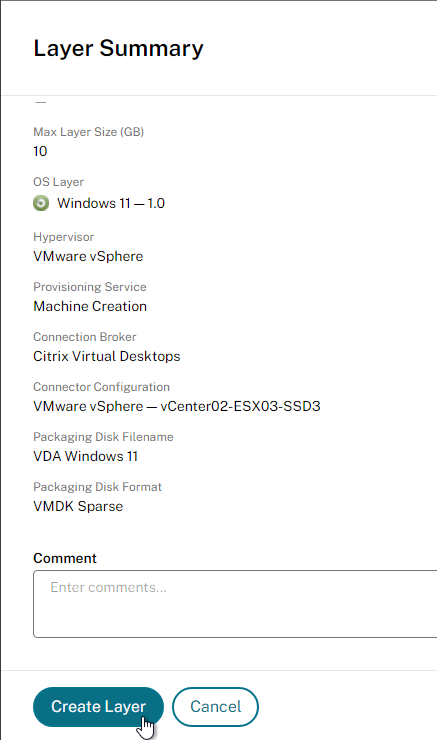The height and width of the screenshot is (740, 437).
Task: Click the Max Layer Size (GB) label
Action: point(89,132)
